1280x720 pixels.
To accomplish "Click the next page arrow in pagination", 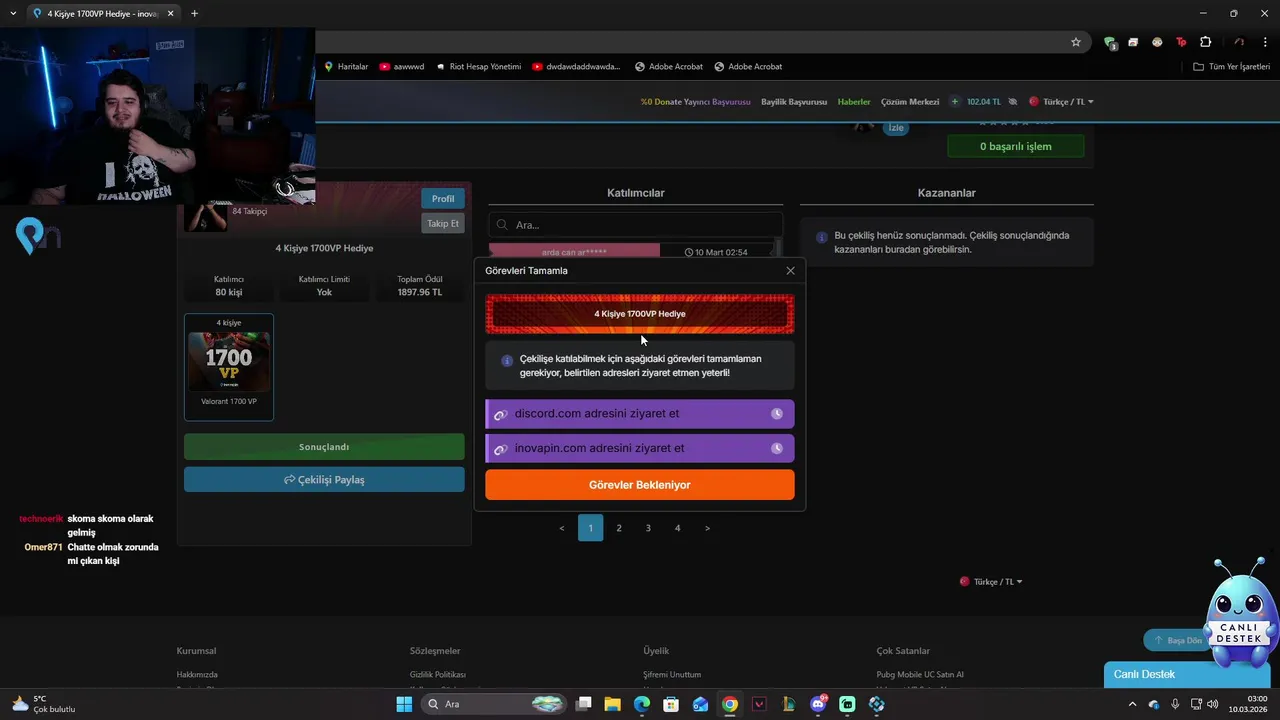I will tap(707, 528).
